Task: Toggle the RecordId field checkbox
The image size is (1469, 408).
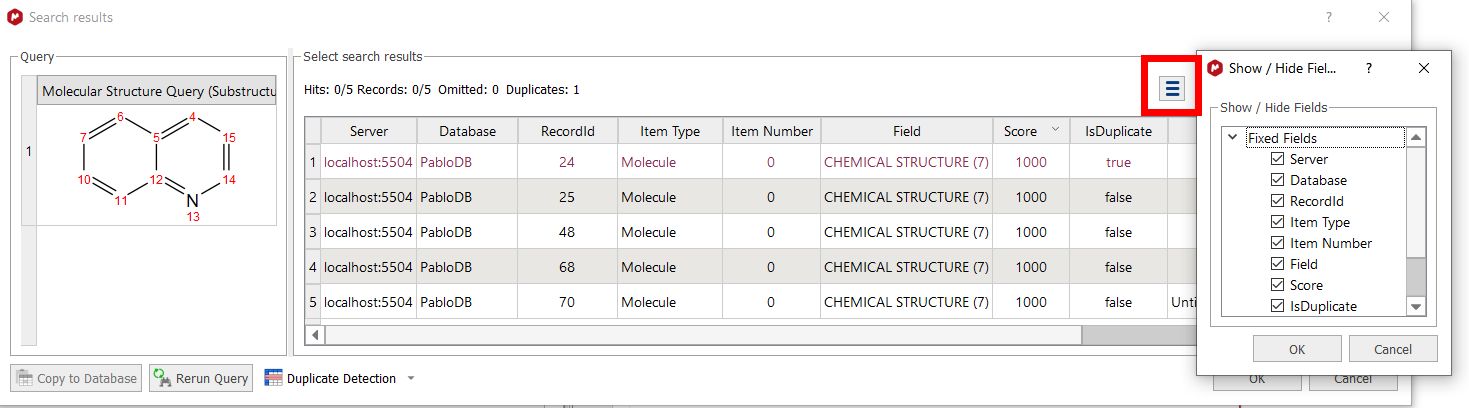Action: (x=1277, y=201)
